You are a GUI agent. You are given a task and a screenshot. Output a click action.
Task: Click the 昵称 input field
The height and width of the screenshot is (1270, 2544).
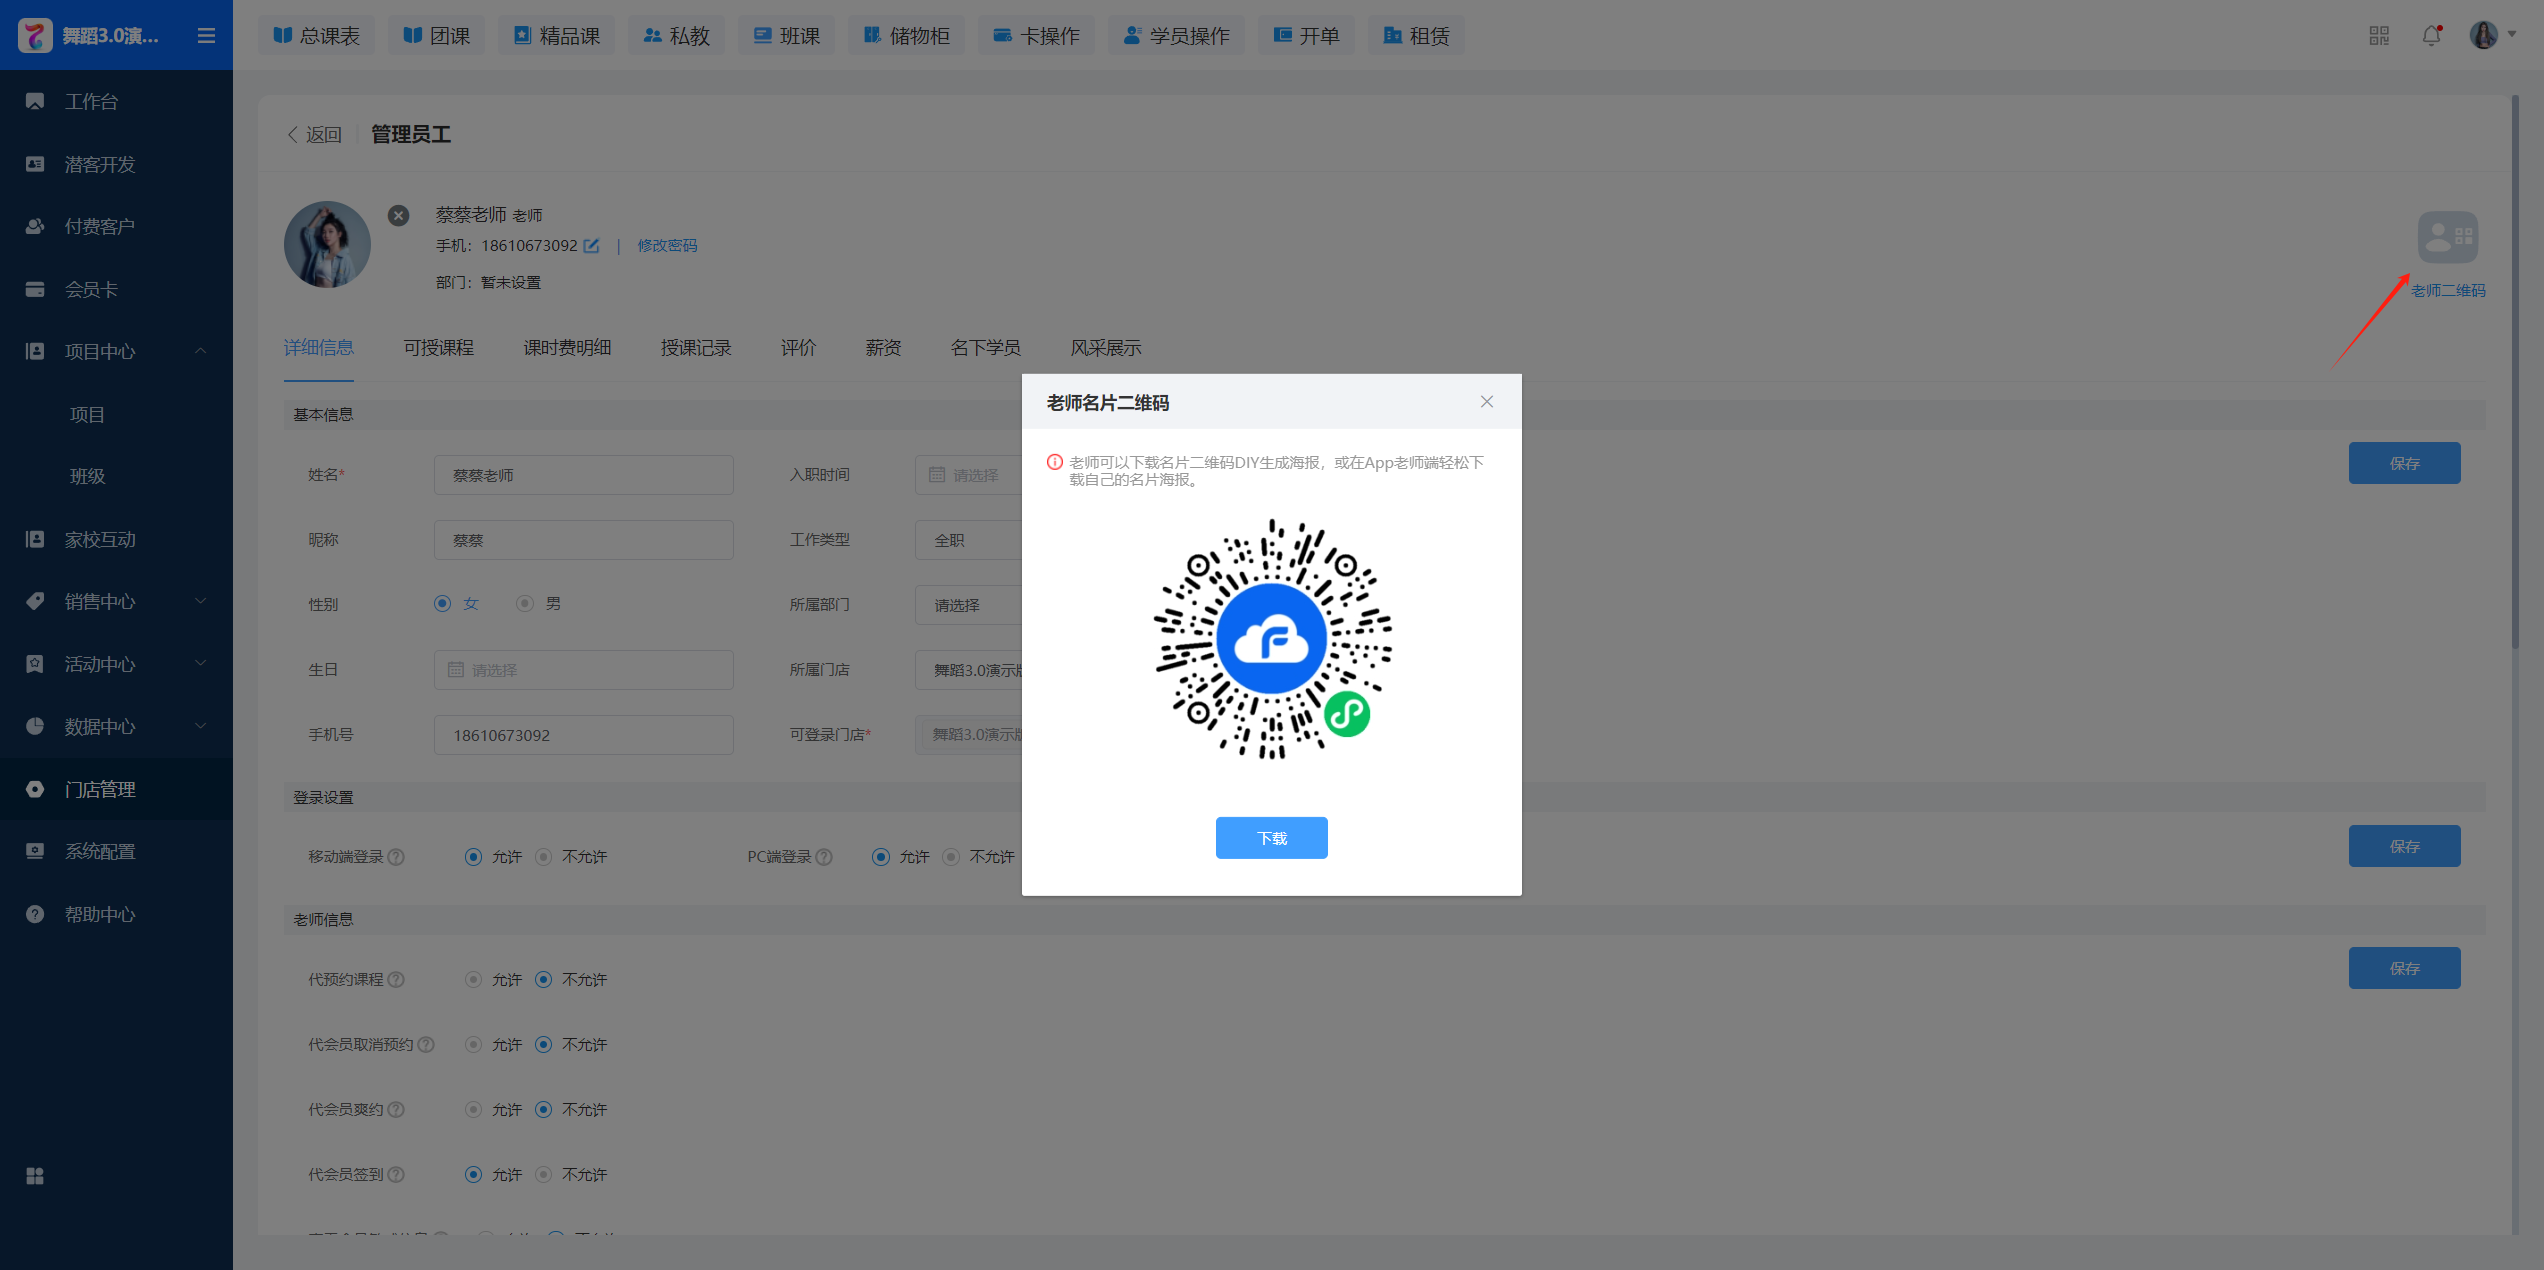point(583,540)
